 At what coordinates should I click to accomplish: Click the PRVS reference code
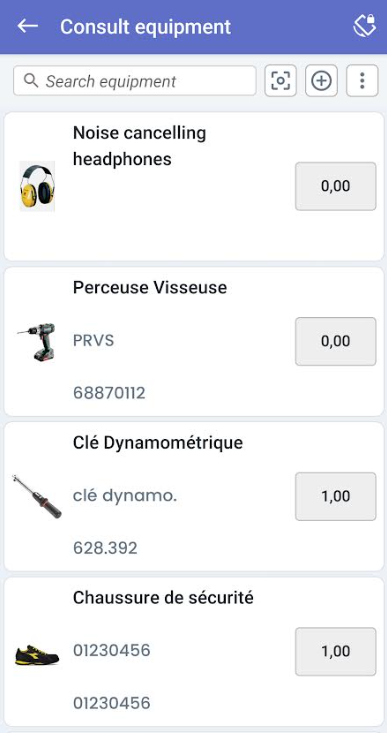(x=93, y=341)
